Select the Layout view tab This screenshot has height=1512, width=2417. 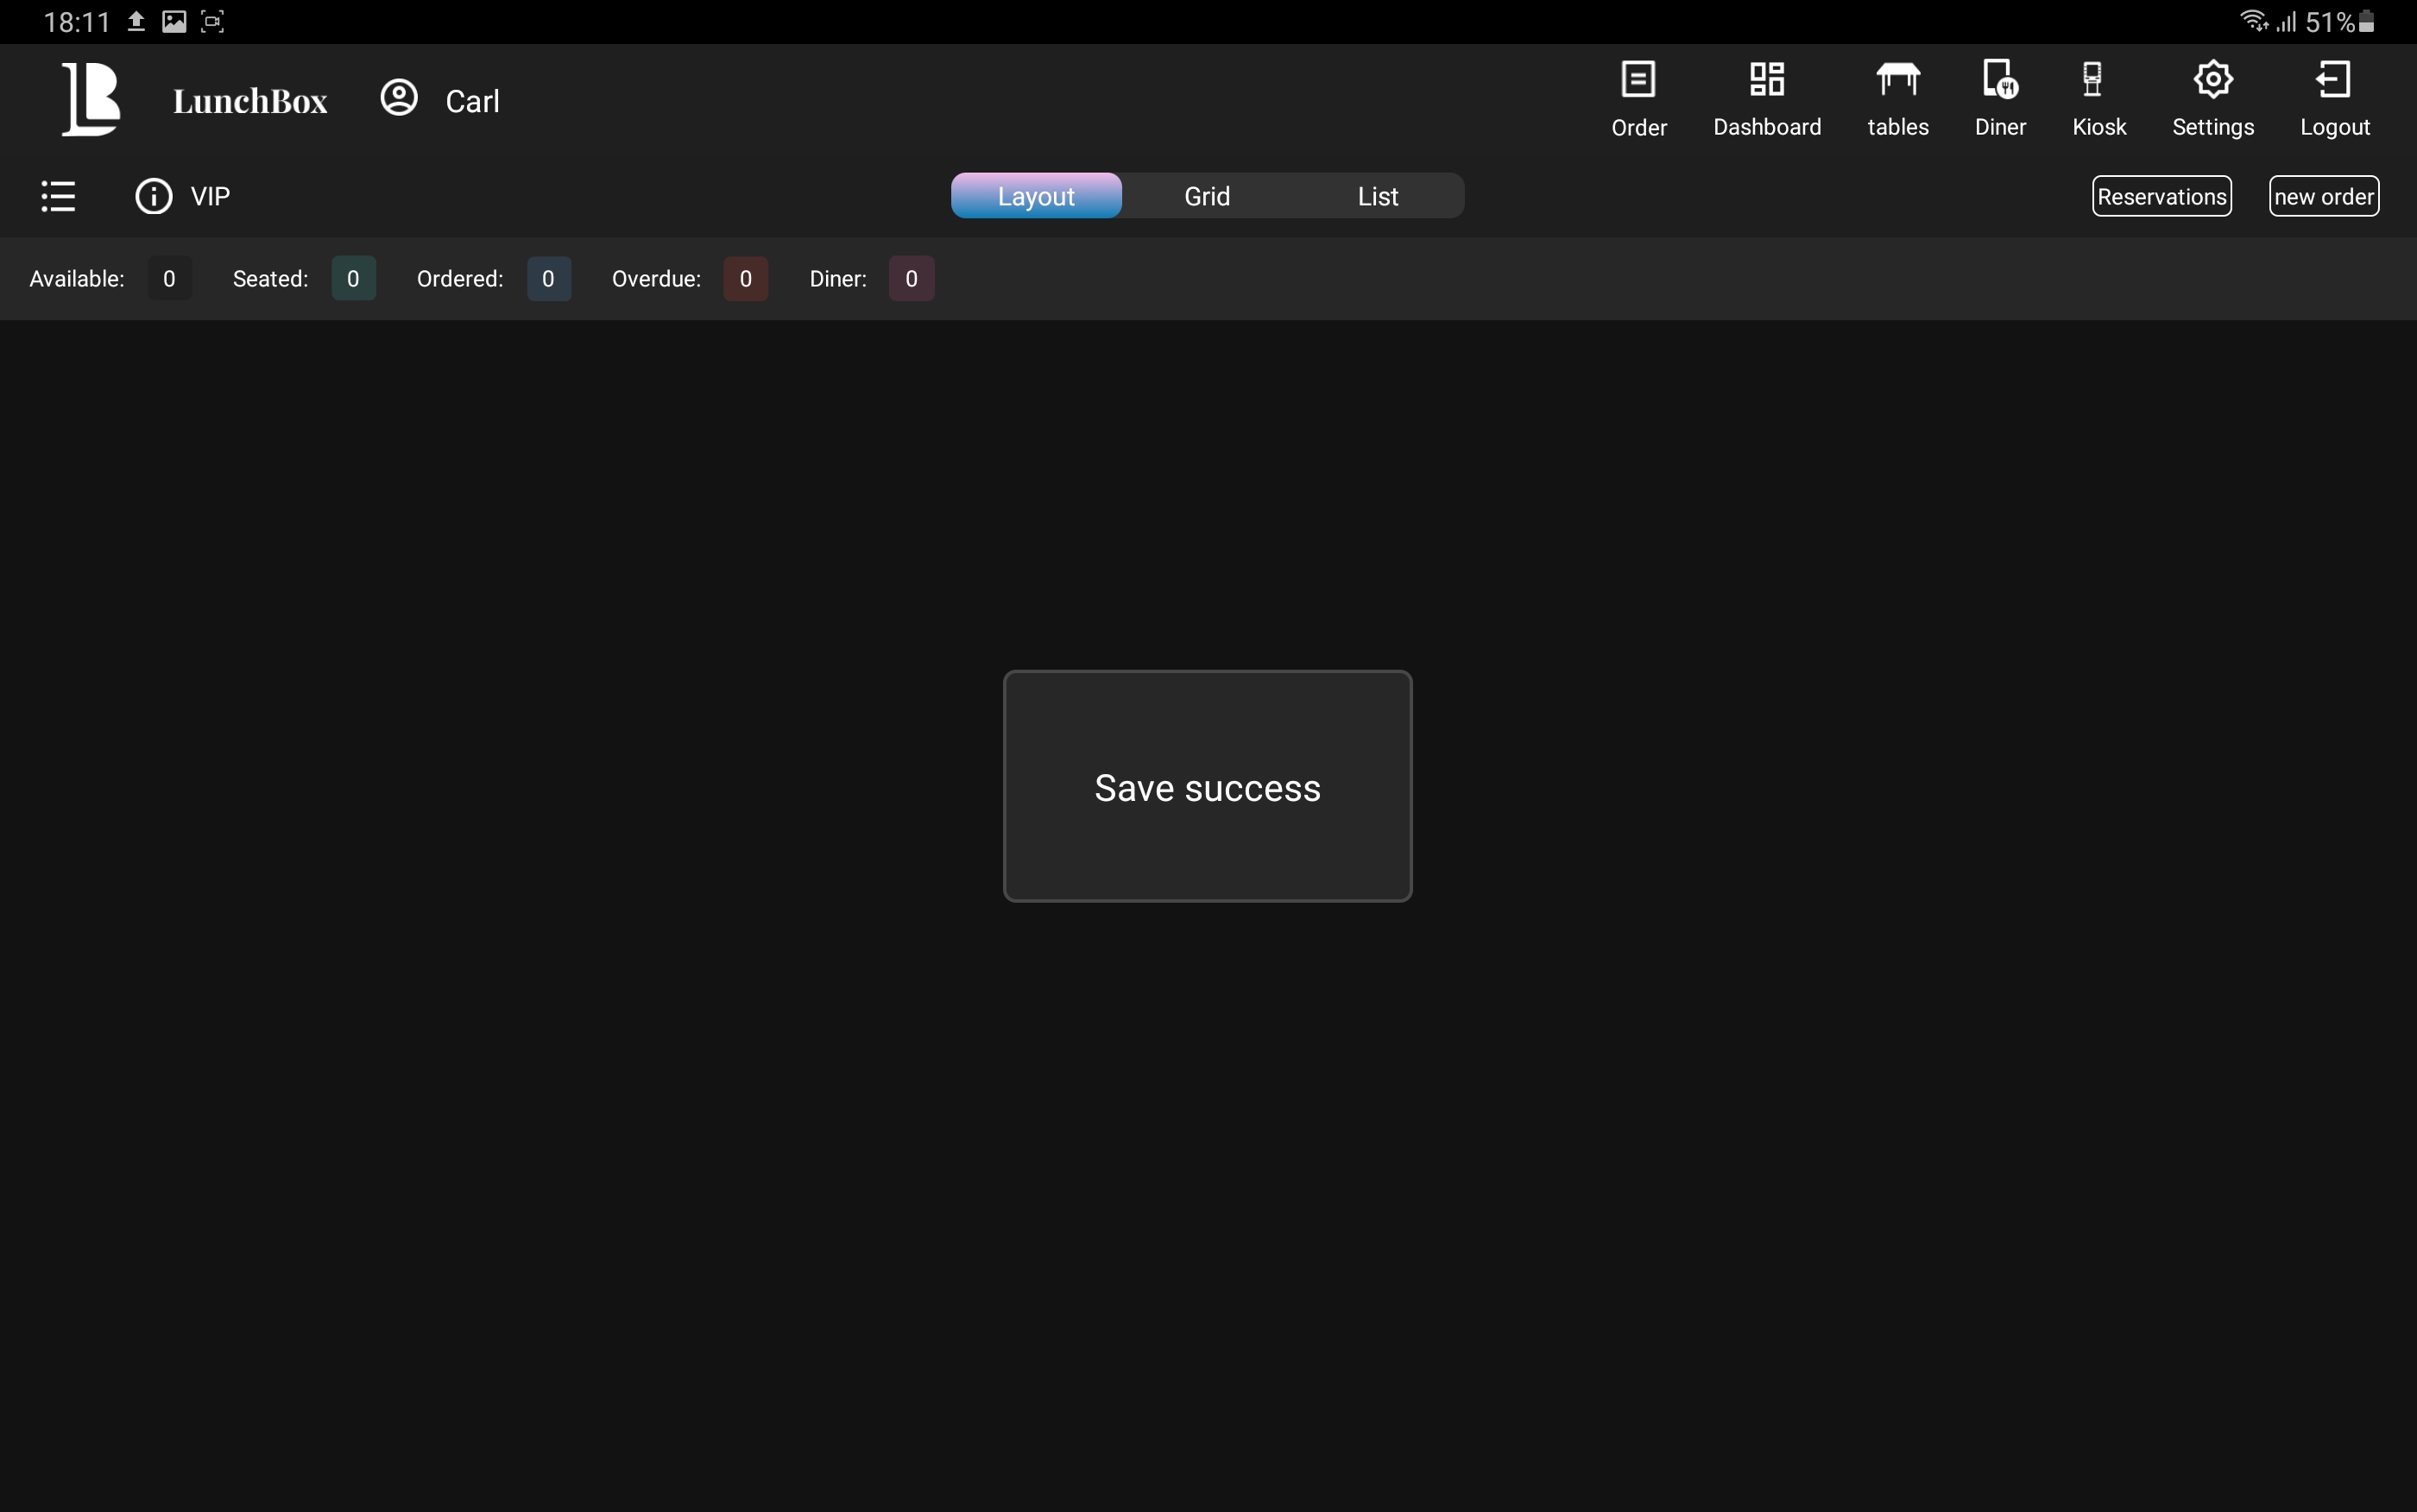pos(1036,196)
